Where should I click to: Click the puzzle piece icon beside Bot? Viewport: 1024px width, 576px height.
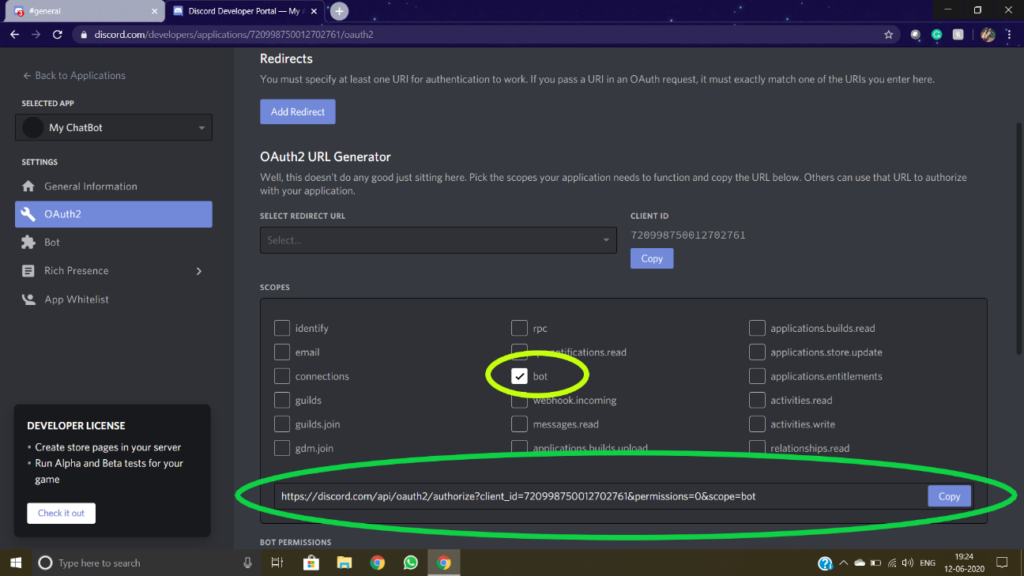[x=28, y=242]
